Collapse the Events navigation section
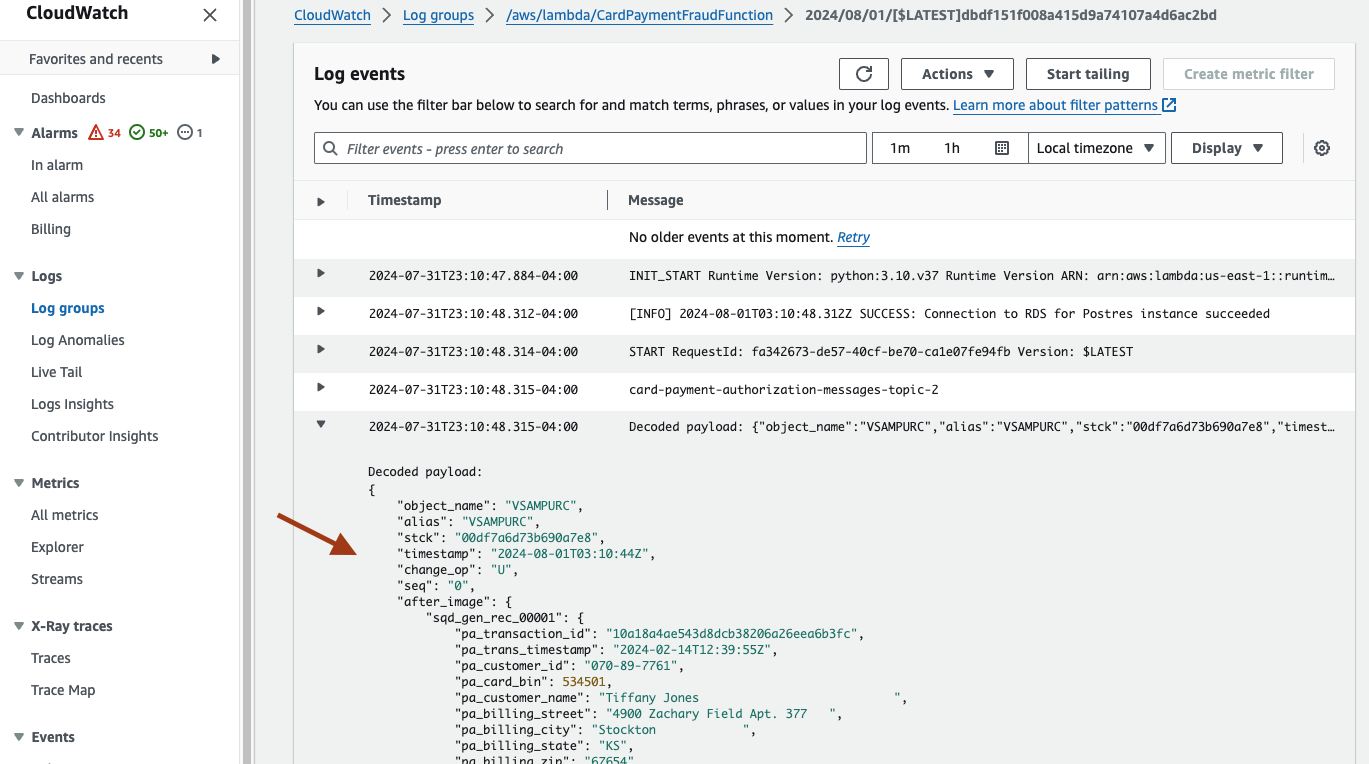 (x=19, y=736)
